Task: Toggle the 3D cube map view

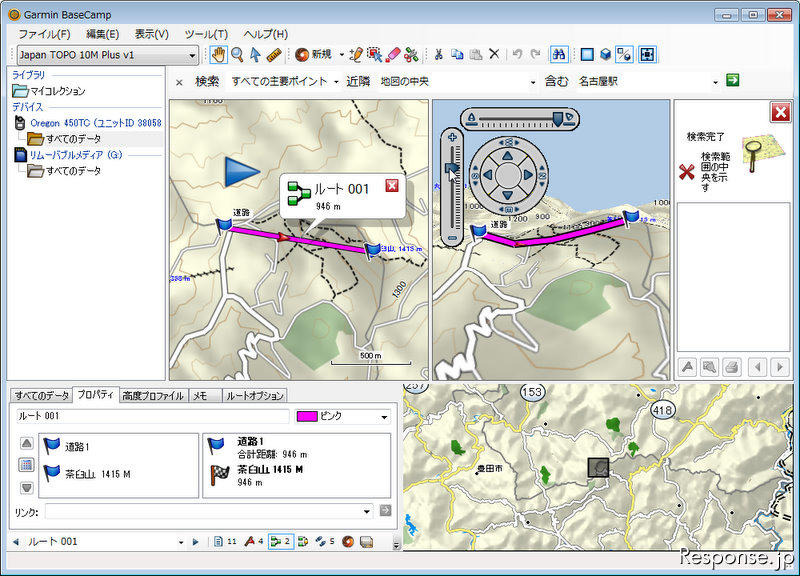Action: click(606, 54)
